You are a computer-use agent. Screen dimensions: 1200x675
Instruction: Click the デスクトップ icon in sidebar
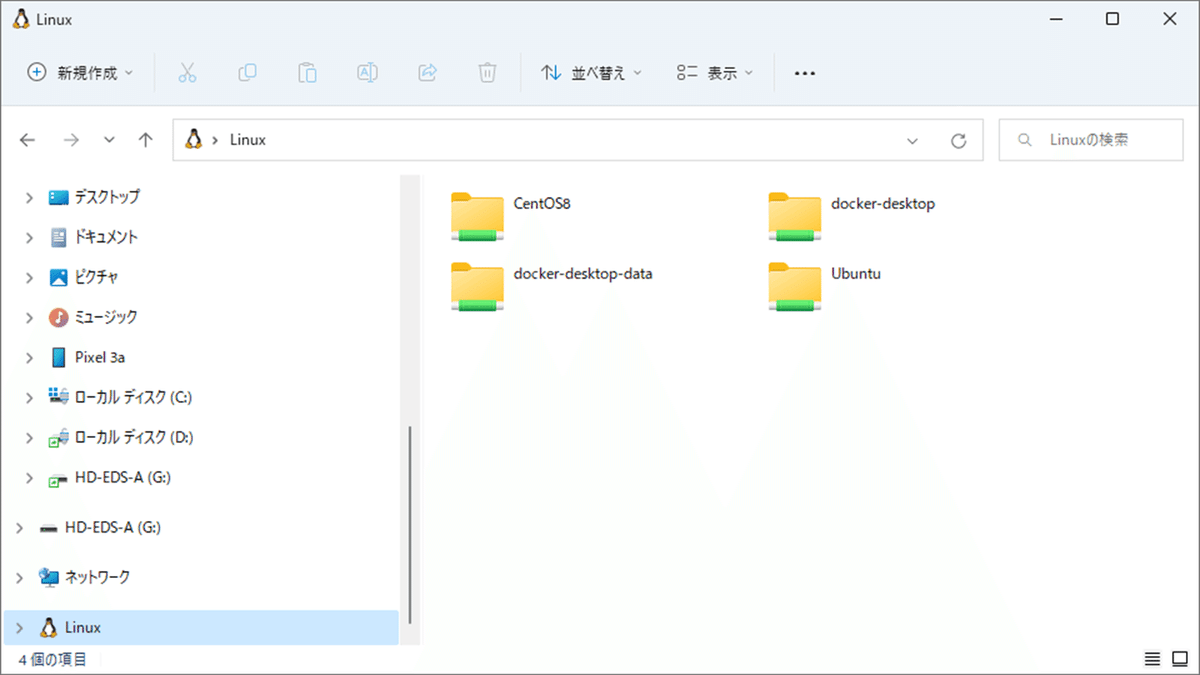tap(59, 197)
